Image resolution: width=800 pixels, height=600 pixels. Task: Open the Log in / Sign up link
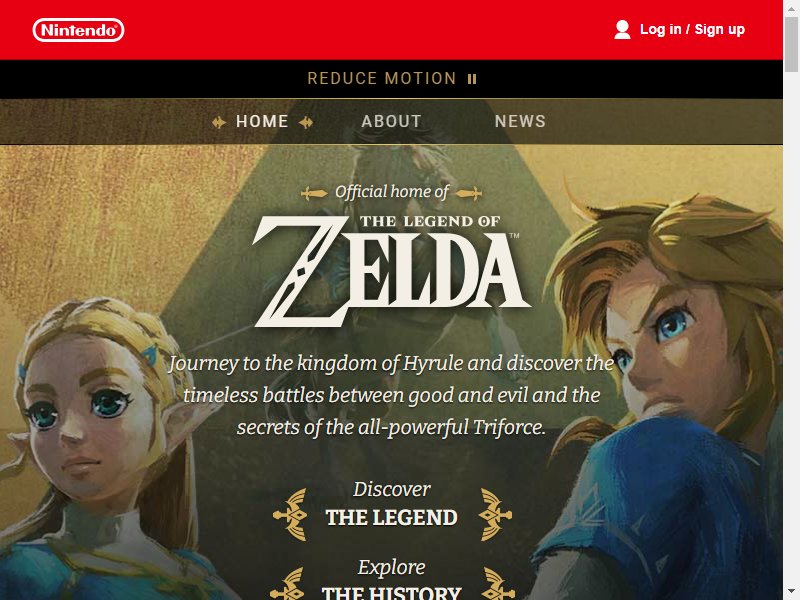tap(692, 30)
